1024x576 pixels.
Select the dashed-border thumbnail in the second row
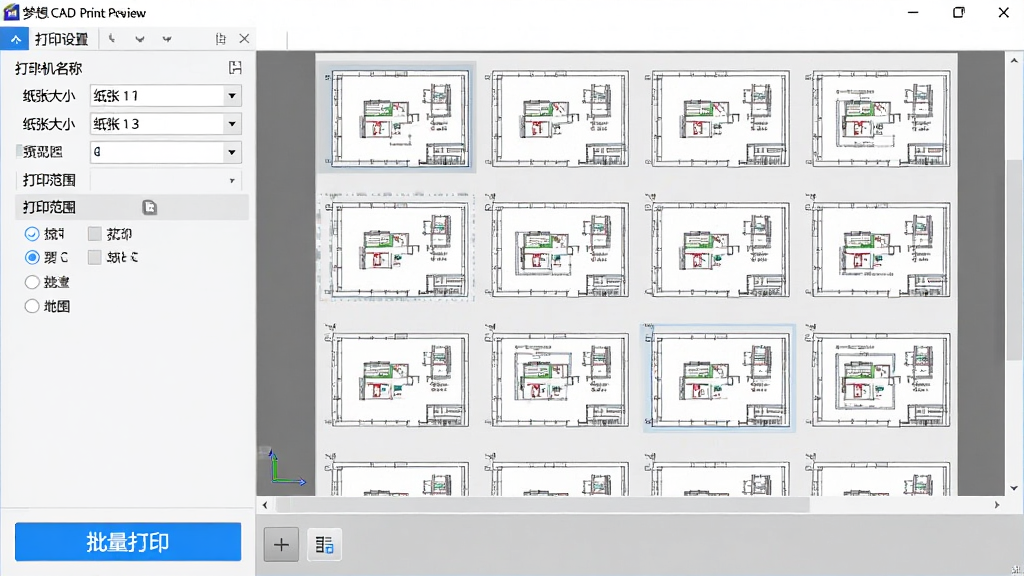pyautogui.click(x=396, y=247)
